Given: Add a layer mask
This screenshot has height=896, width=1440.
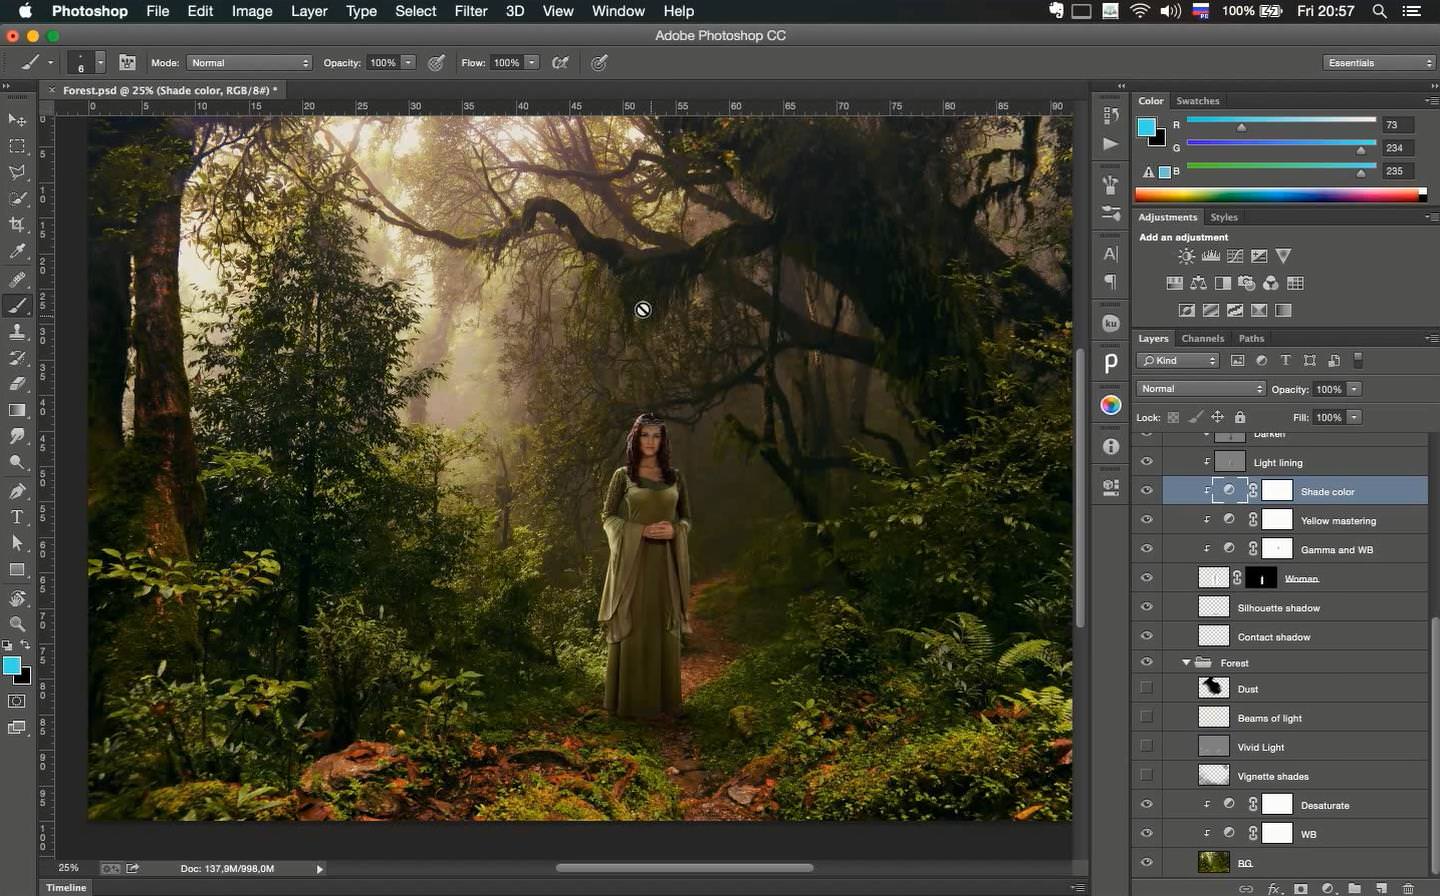Looking at the screenshot, I should pyautogui.click(x=1301, y=888).
